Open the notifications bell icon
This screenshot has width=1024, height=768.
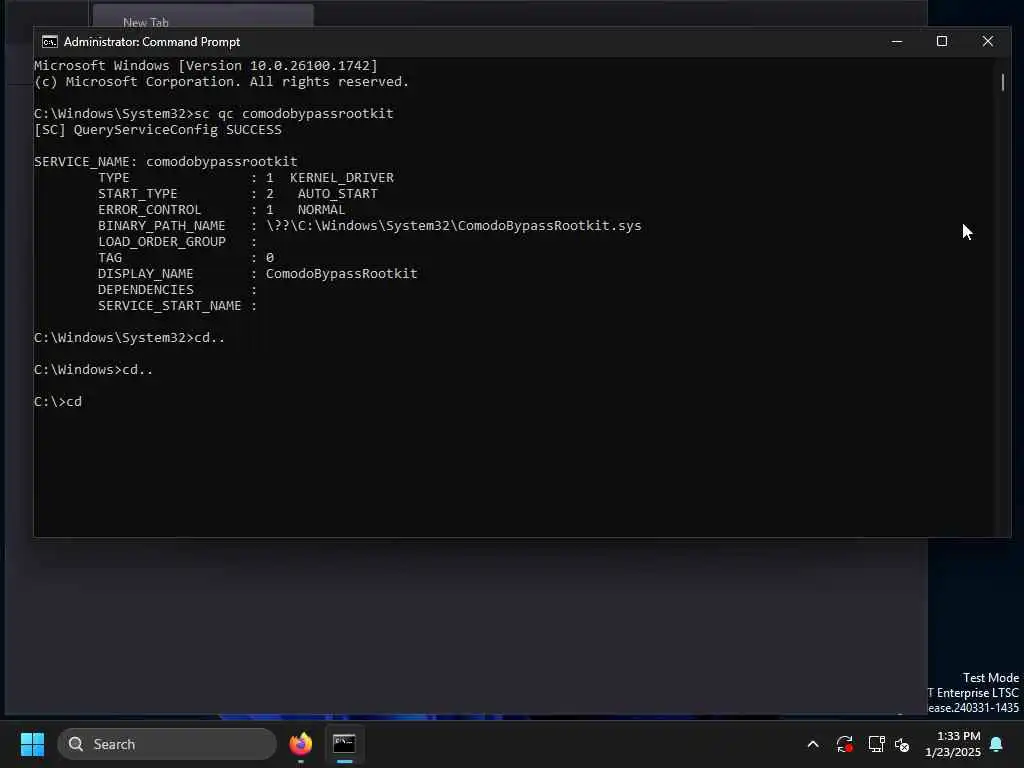point(997,744)
